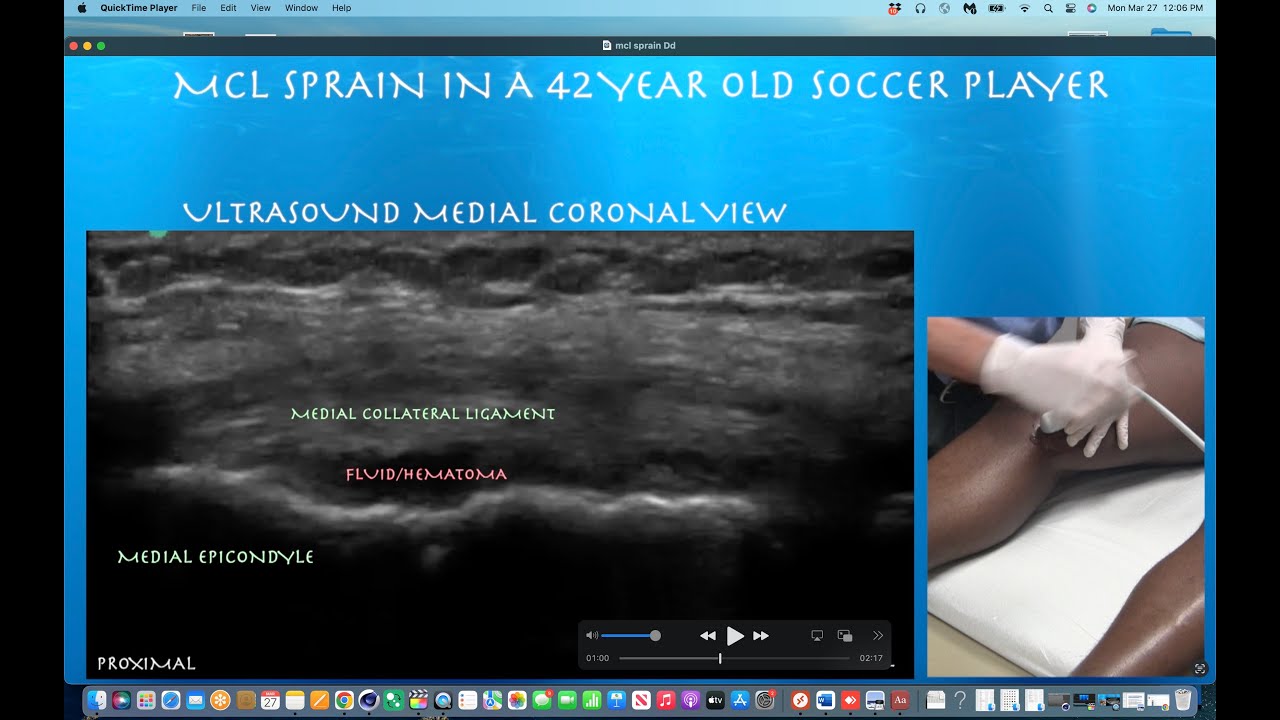This screenshot has height=720, width=1280.
Task: Open share and playback speed chevrons
Action: [x=878, y=635]
